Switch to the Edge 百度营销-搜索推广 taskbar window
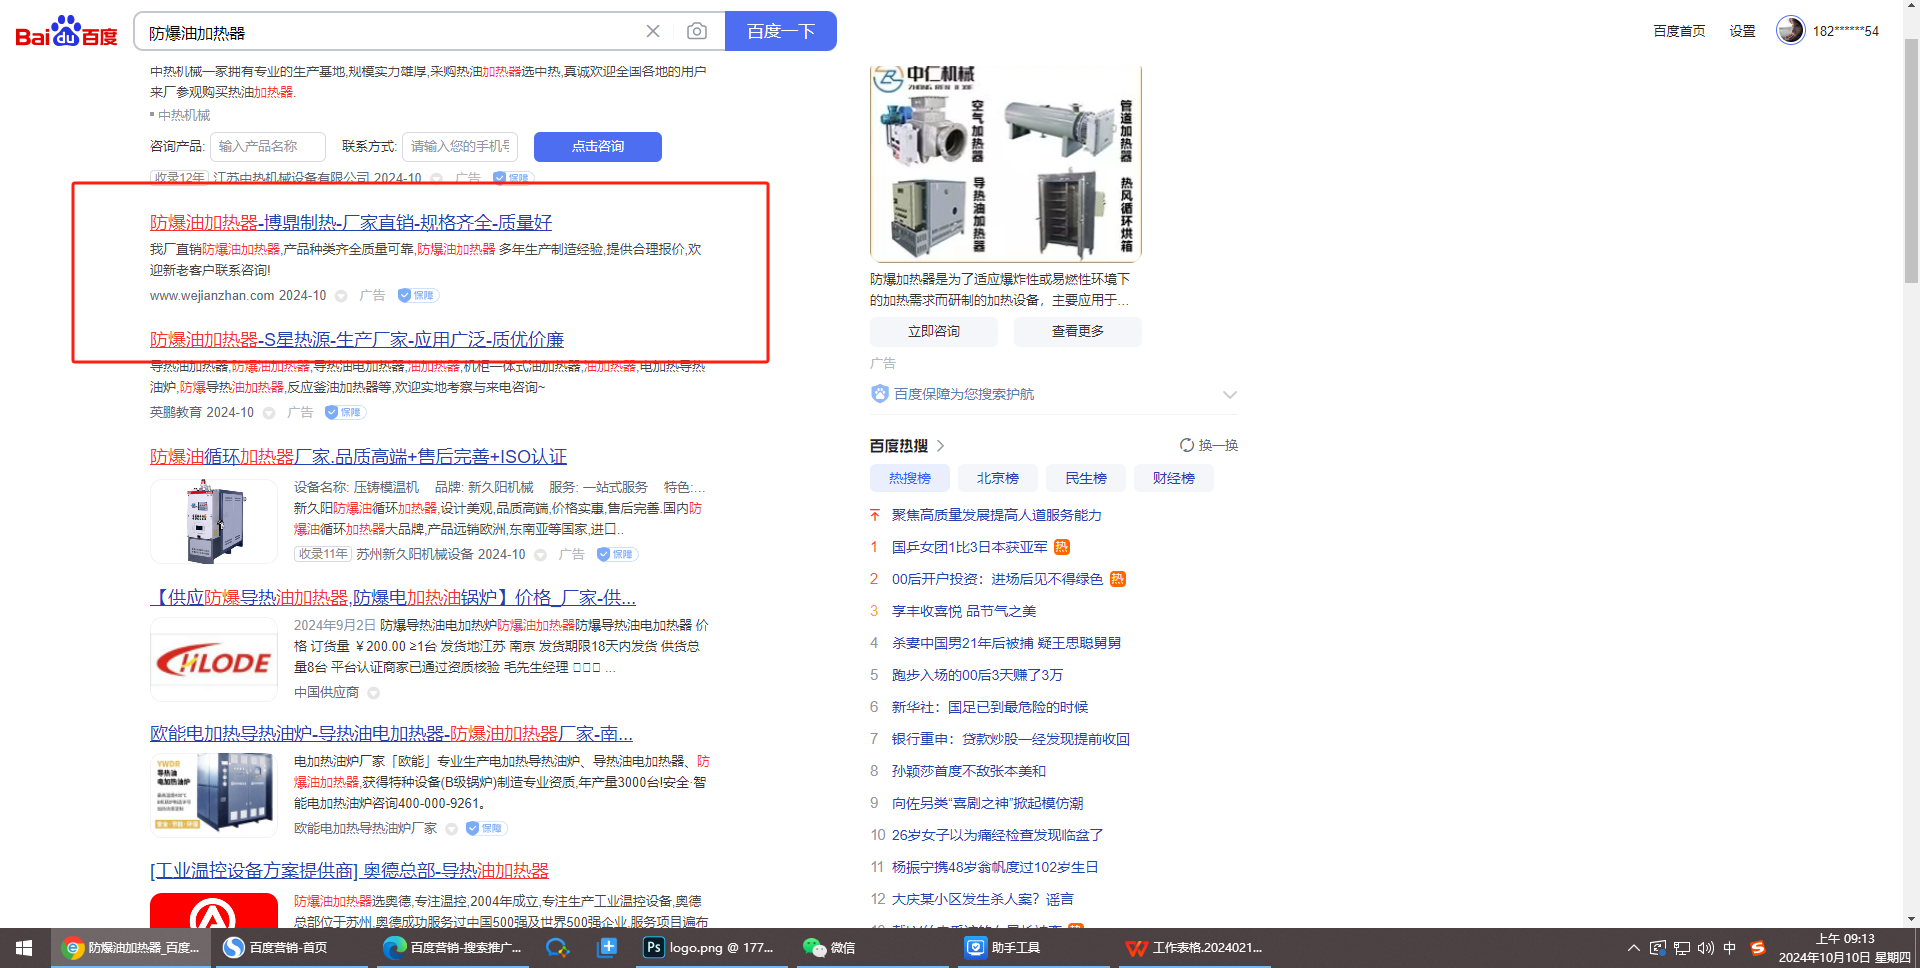Screen dimensions: 1920x968 tap(452, 947)
